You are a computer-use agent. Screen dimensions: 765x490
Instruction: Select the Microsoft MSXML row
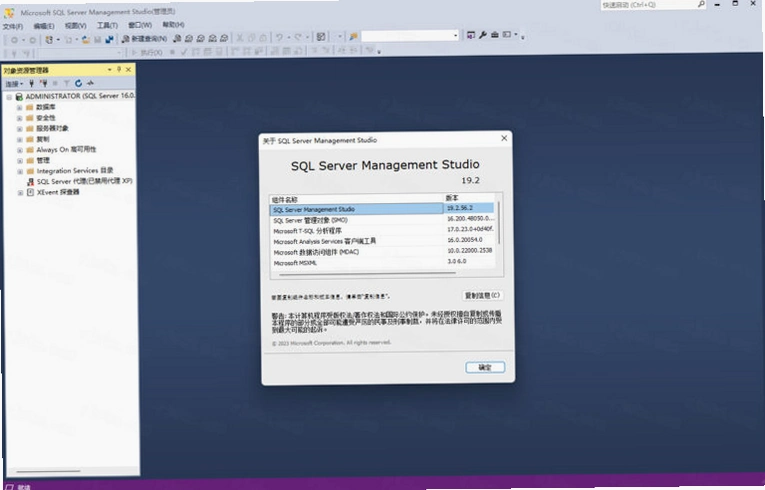pos(382,263)
